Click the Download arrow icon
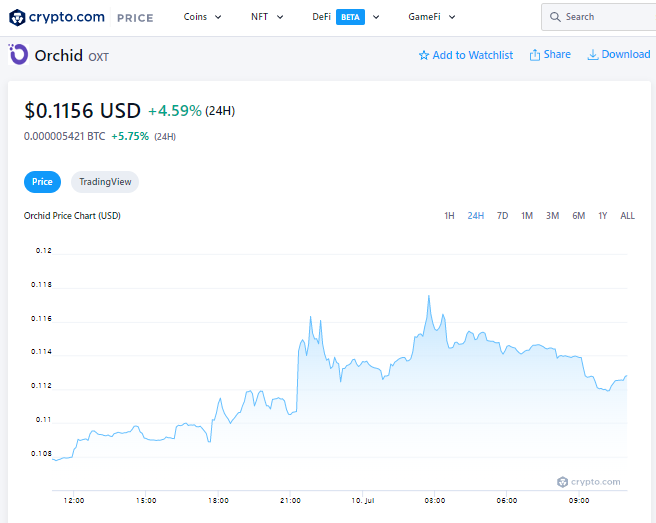This screenshot has height=523, width=656. [x=593, y=55]
